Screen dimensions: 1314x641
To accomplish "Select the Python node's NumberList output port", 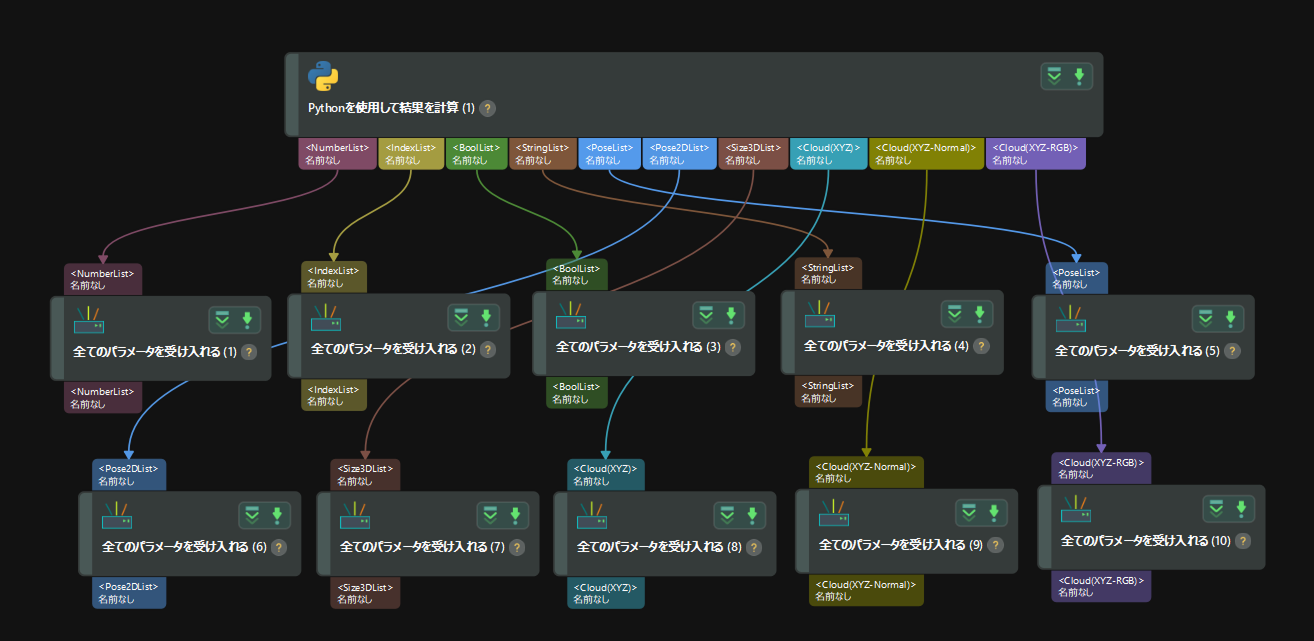I will 337,153.
